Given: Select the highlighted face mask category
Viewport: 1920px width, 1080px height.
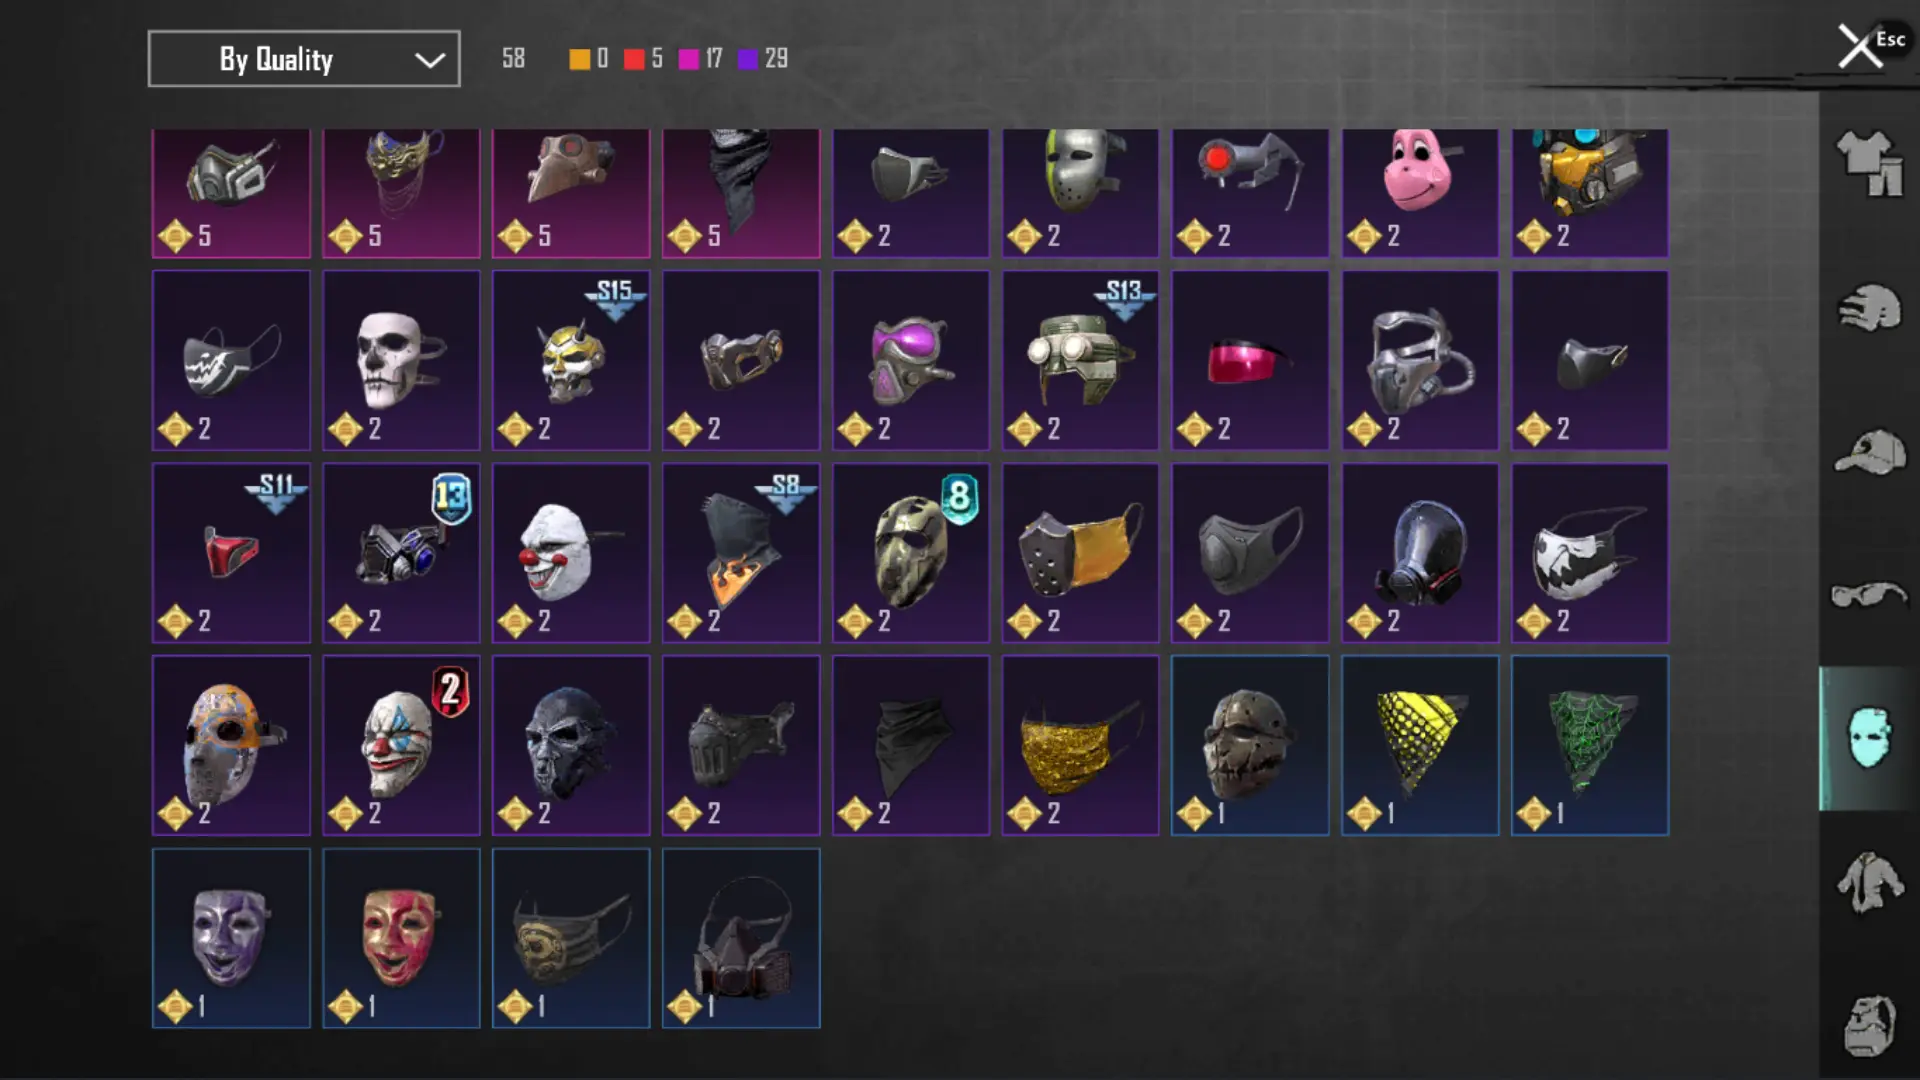Looking at the screenshot, I should (1869, 738).
